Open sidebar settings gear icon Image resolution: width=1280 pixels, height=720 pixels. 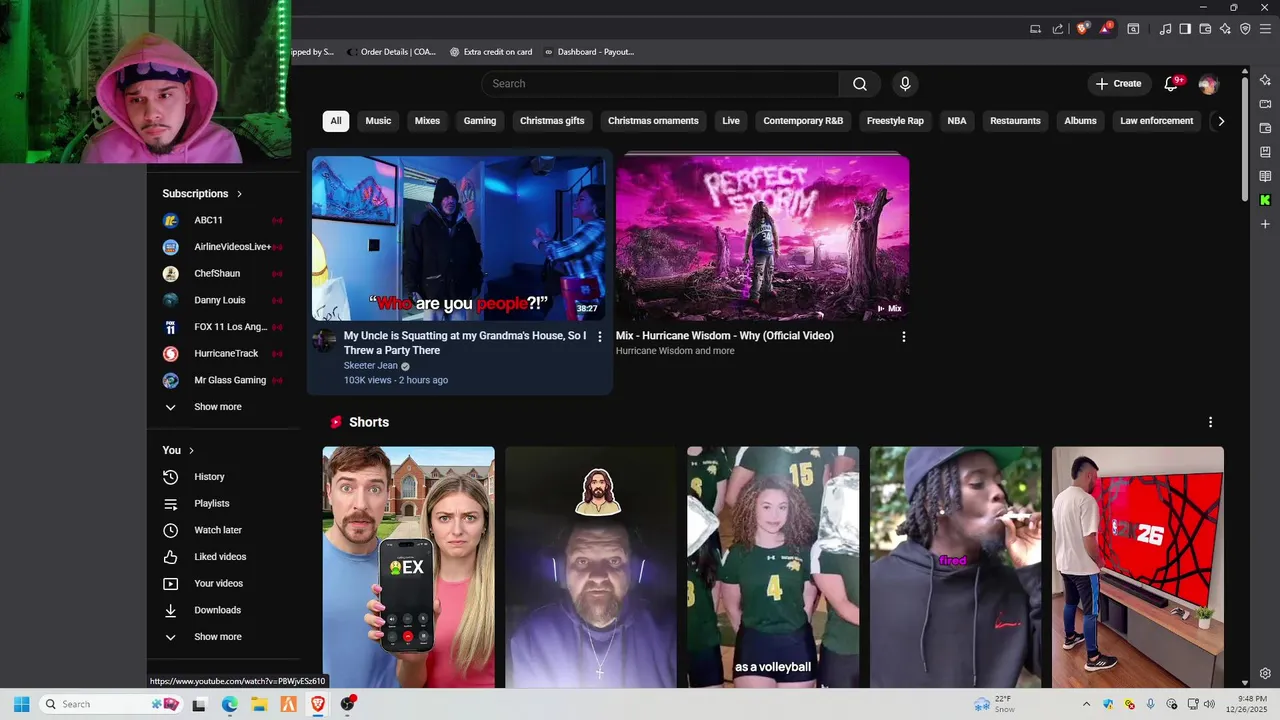[1265, 673]
